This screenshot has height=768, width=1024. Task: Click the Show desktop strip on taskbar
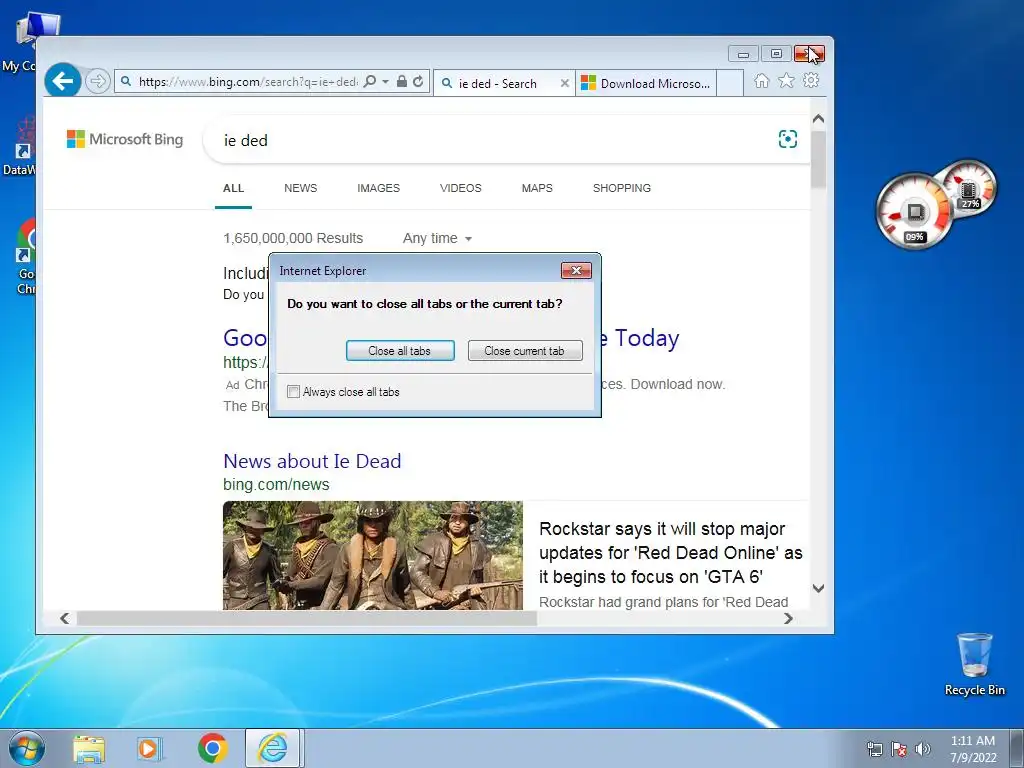(1017, 748)
